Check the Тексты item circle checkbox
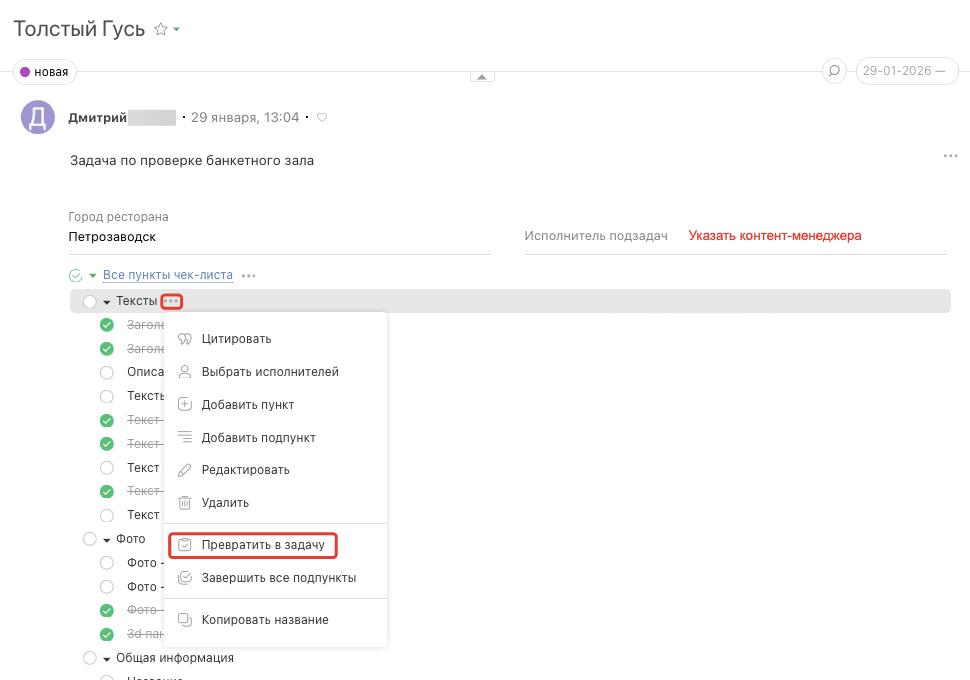 [x=90, y=302]
